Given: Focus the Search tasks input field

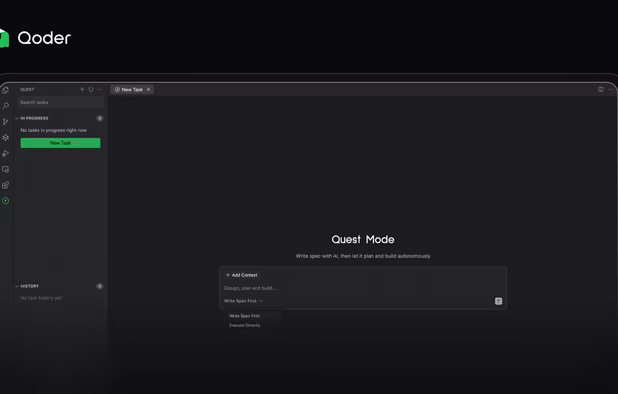Looking at the screenshot, I should (x=60, y=102).
